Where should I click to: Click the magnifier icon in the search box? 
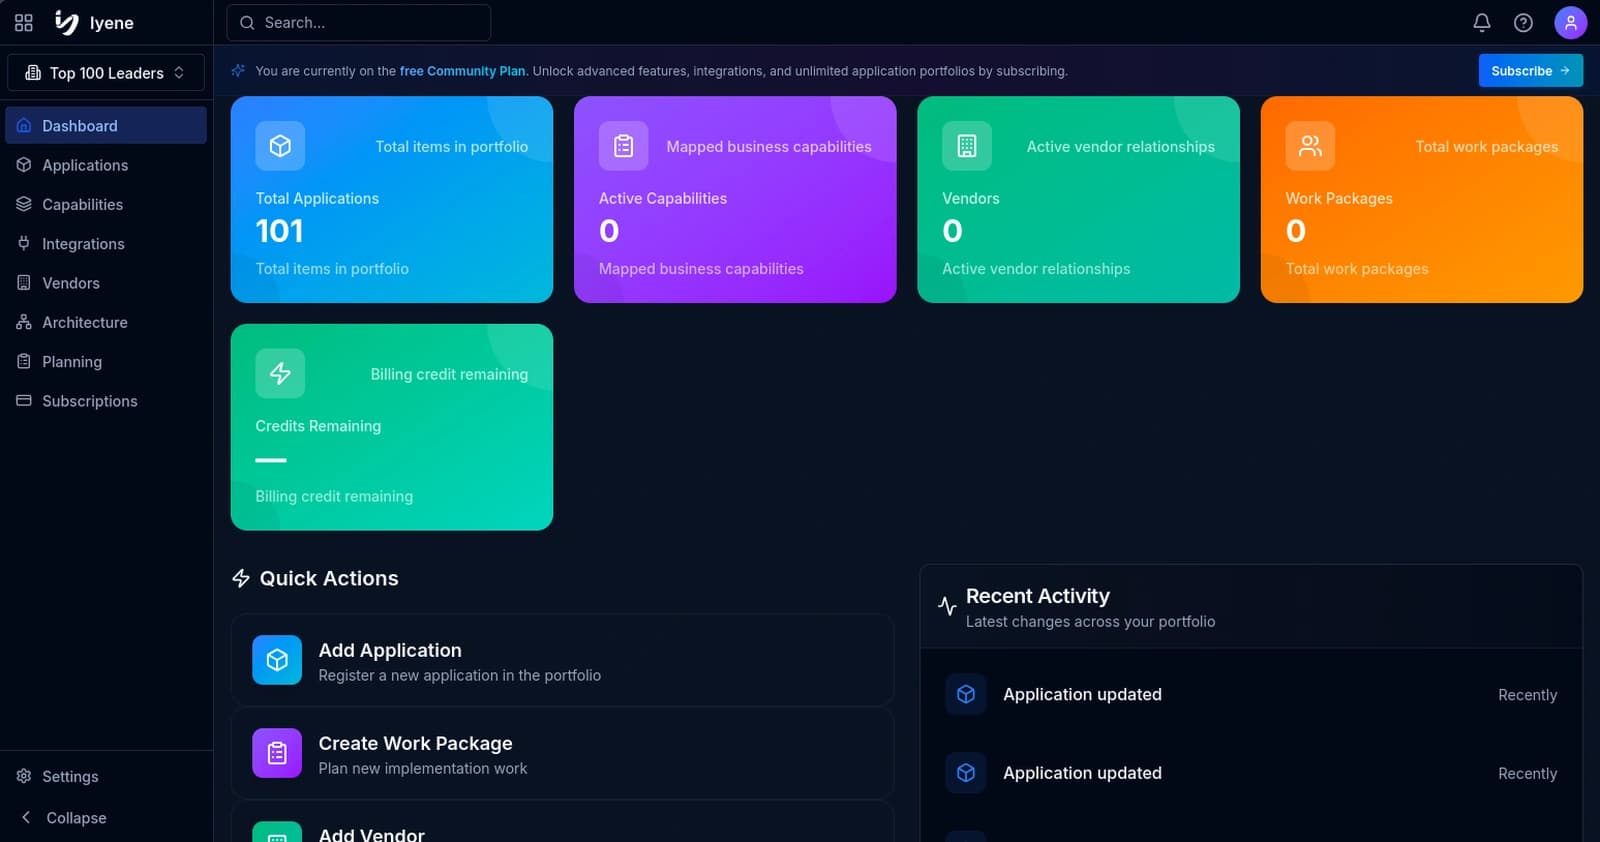[247, 22]
